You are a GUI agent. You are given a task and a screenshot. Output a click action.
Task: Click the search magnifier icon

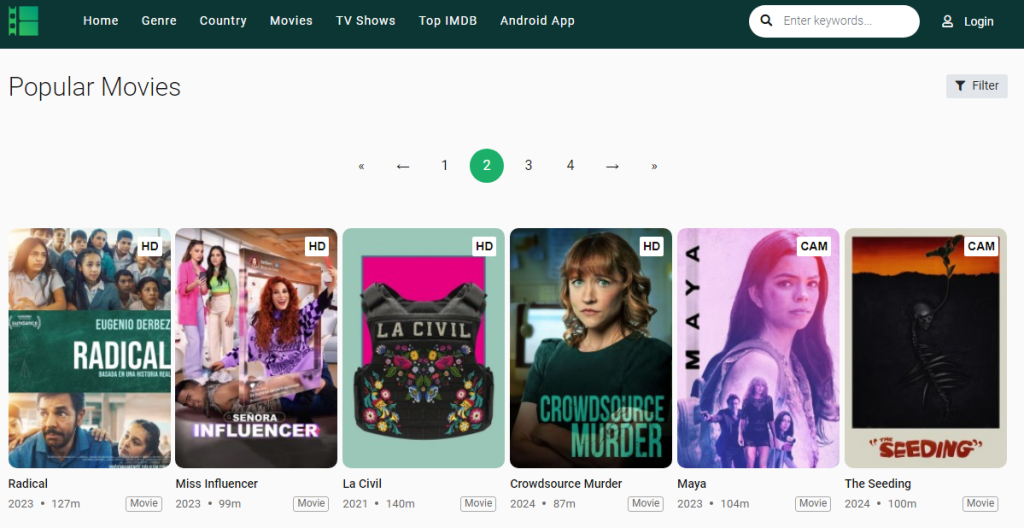(x=767, y=21)
